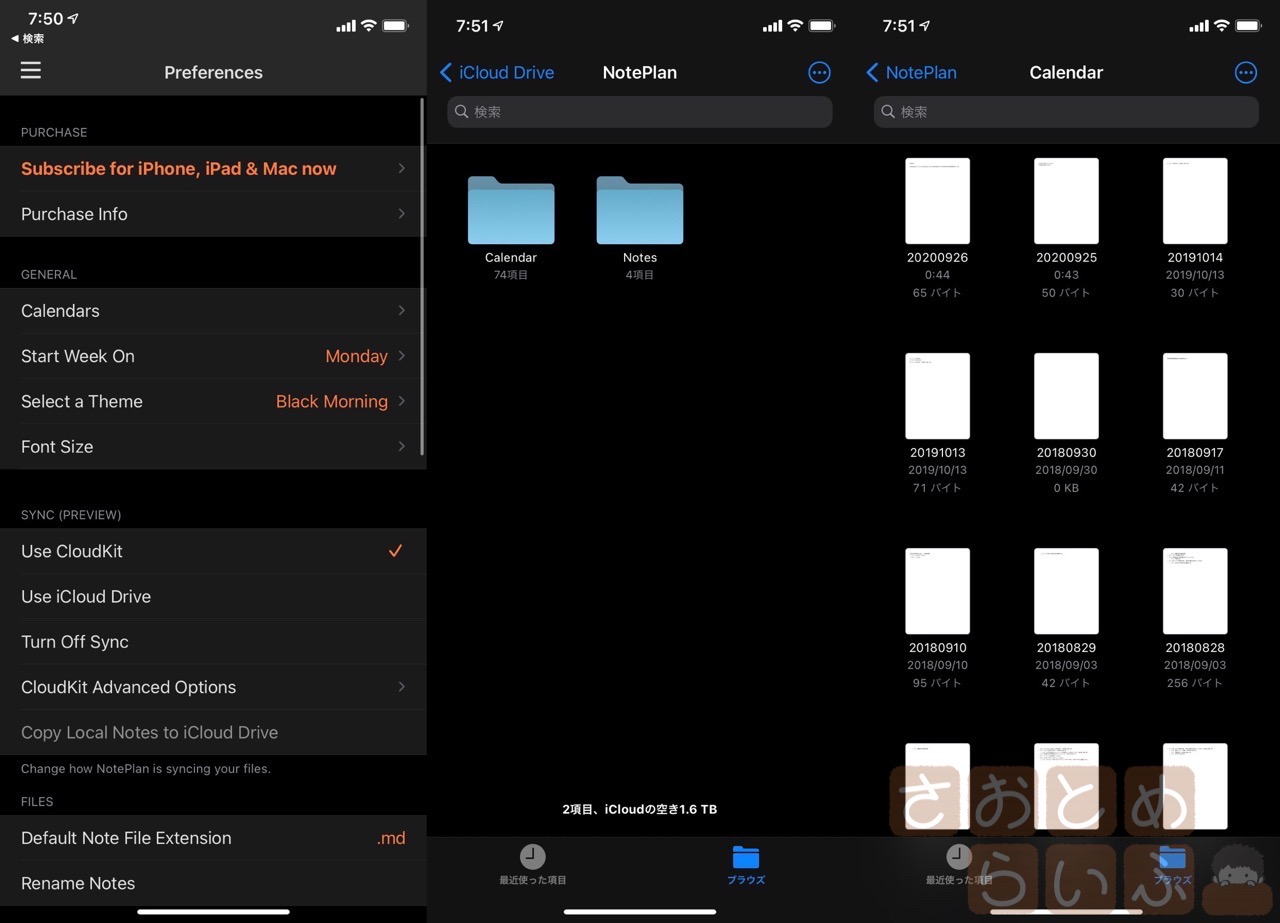Image resolution: width=1280 pixels, height=923 pixels.
Task: Change Start Week On Monday setting
Action: 213,356
